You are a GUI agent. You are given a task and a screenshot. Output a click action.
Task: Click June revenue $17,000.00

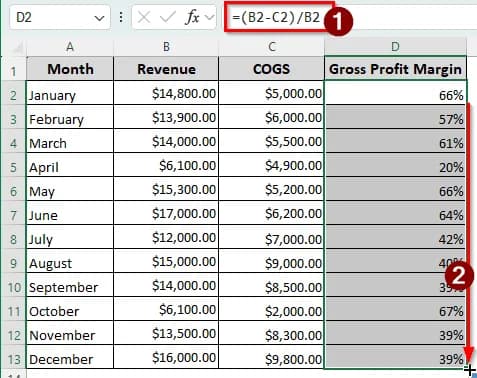coord(166,213)
